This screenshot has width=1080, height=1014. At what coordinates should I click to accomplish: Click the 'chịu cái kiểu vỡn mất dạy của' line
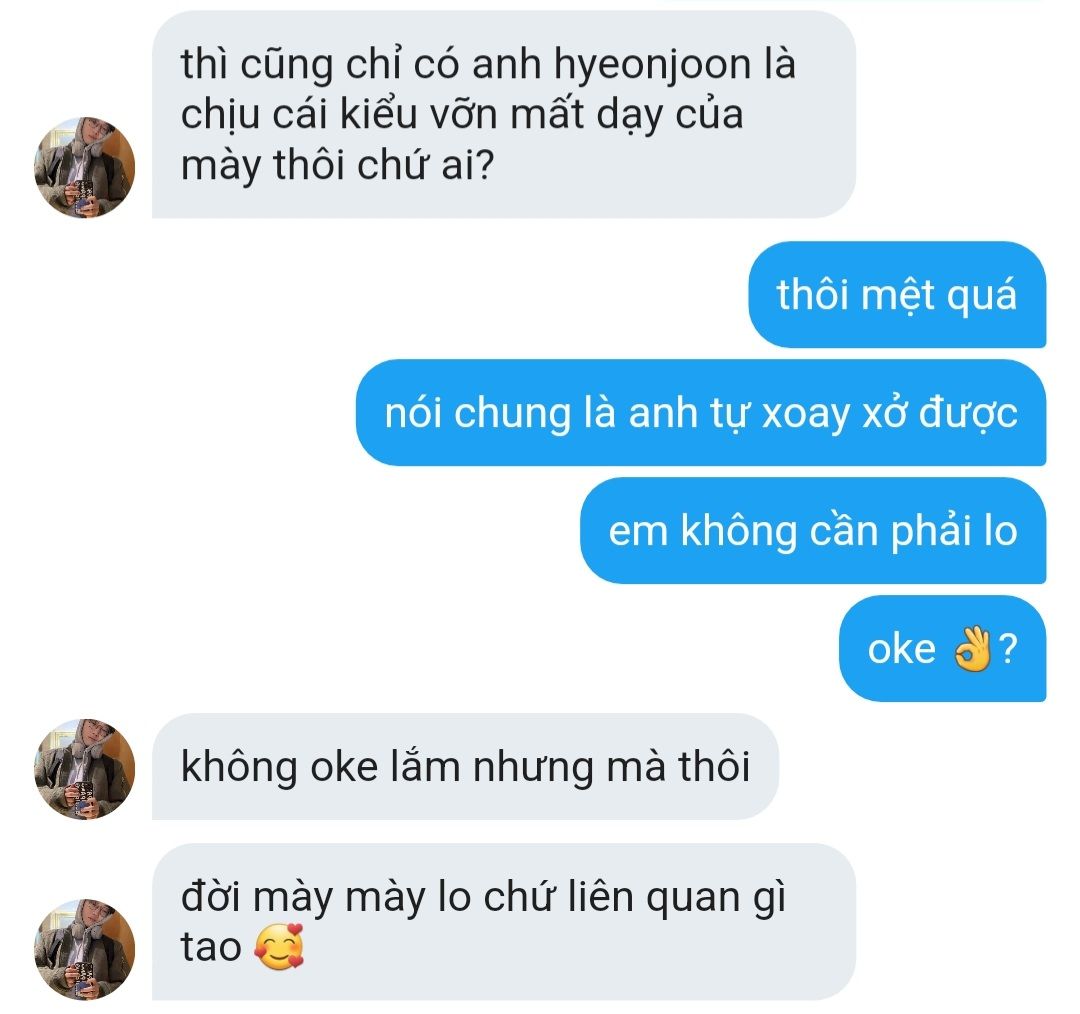(x=461, y=115)
